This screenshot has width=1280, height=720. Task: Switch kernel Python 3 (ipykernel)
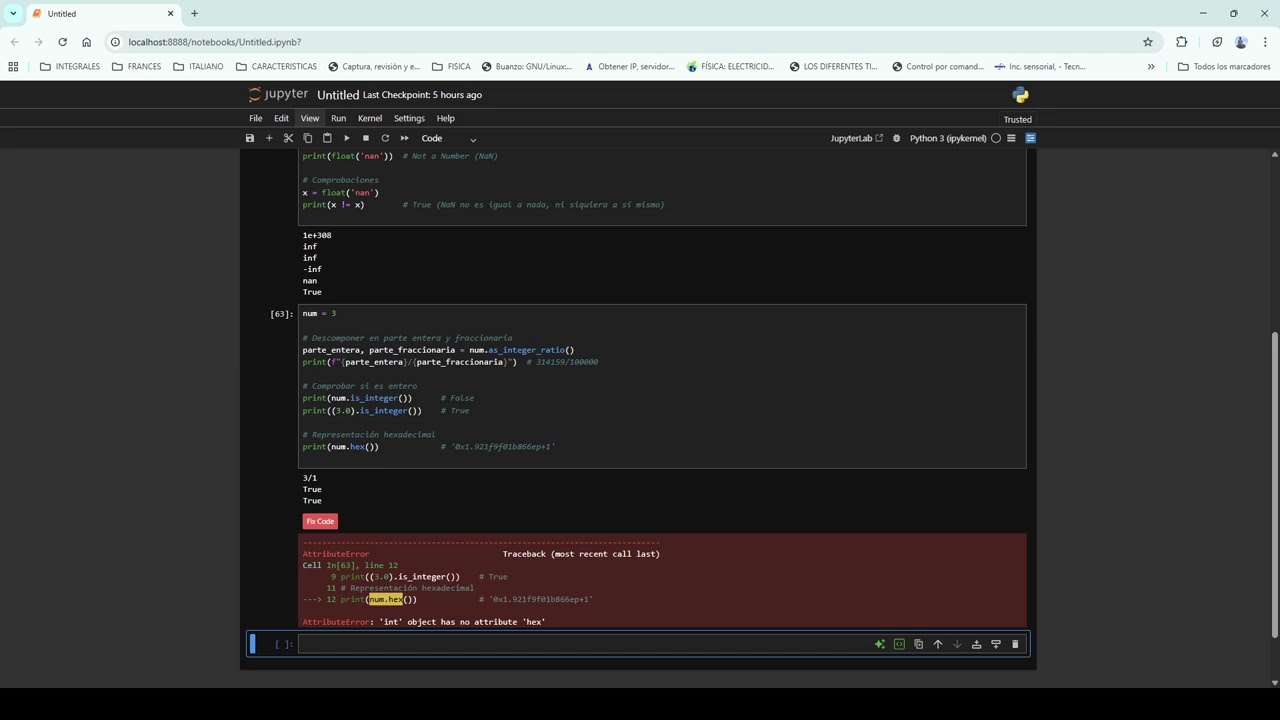click(x=948, y=138)
